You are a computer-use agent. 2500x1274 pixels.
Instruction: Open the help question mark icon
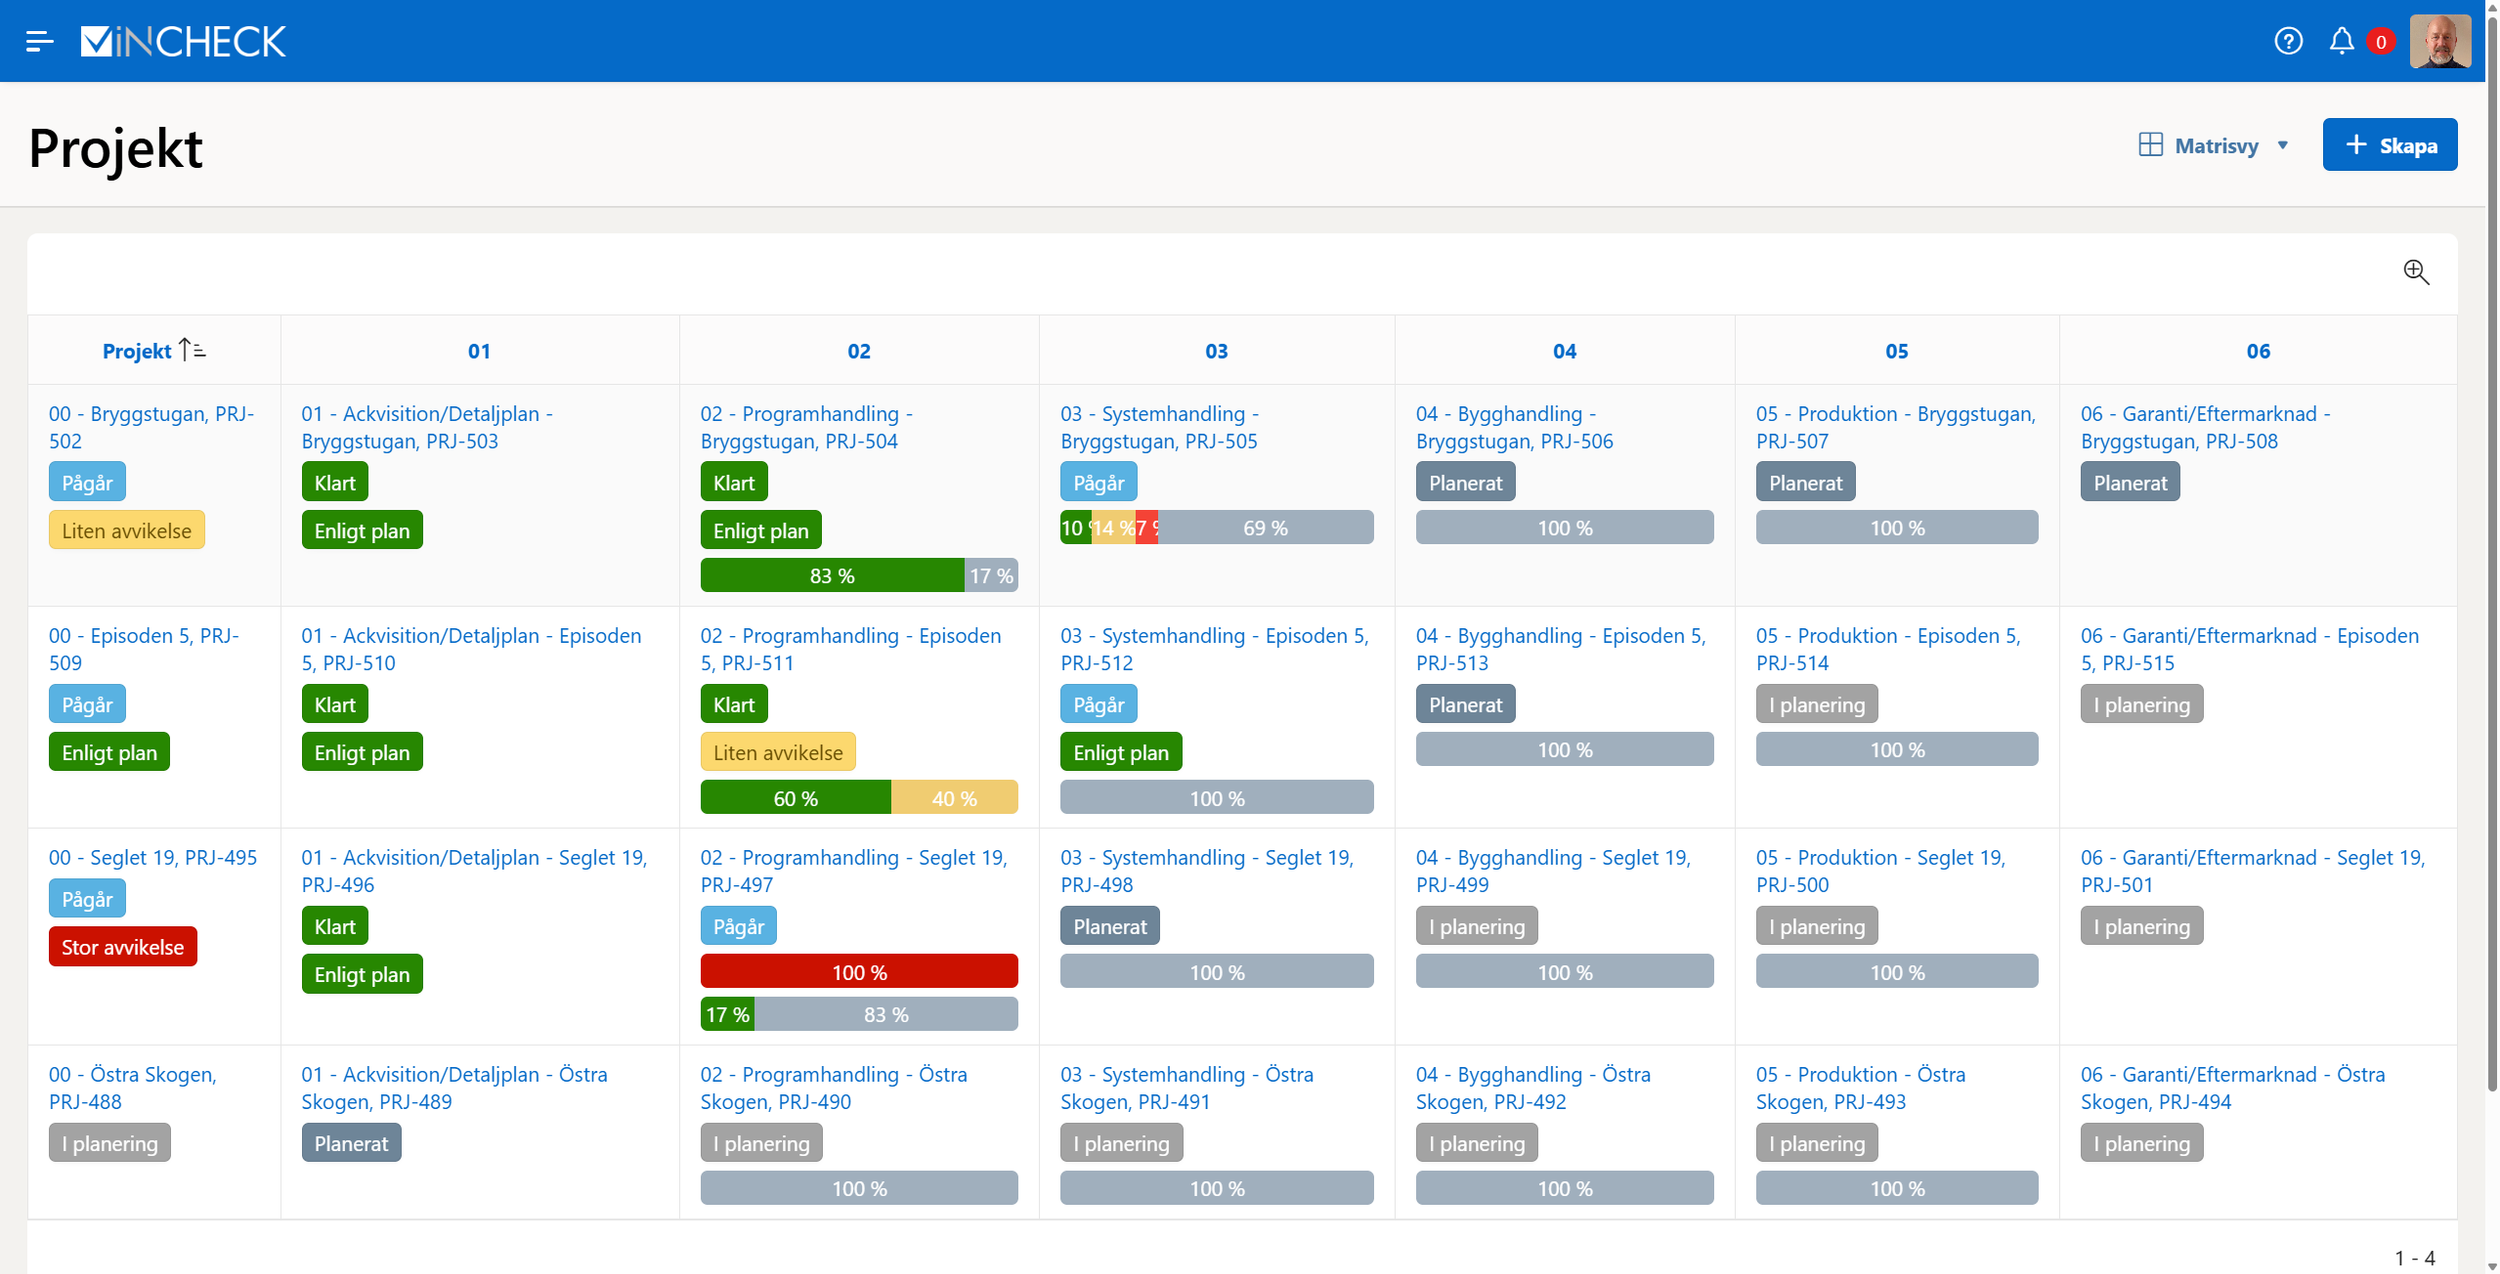[2288, 41]
